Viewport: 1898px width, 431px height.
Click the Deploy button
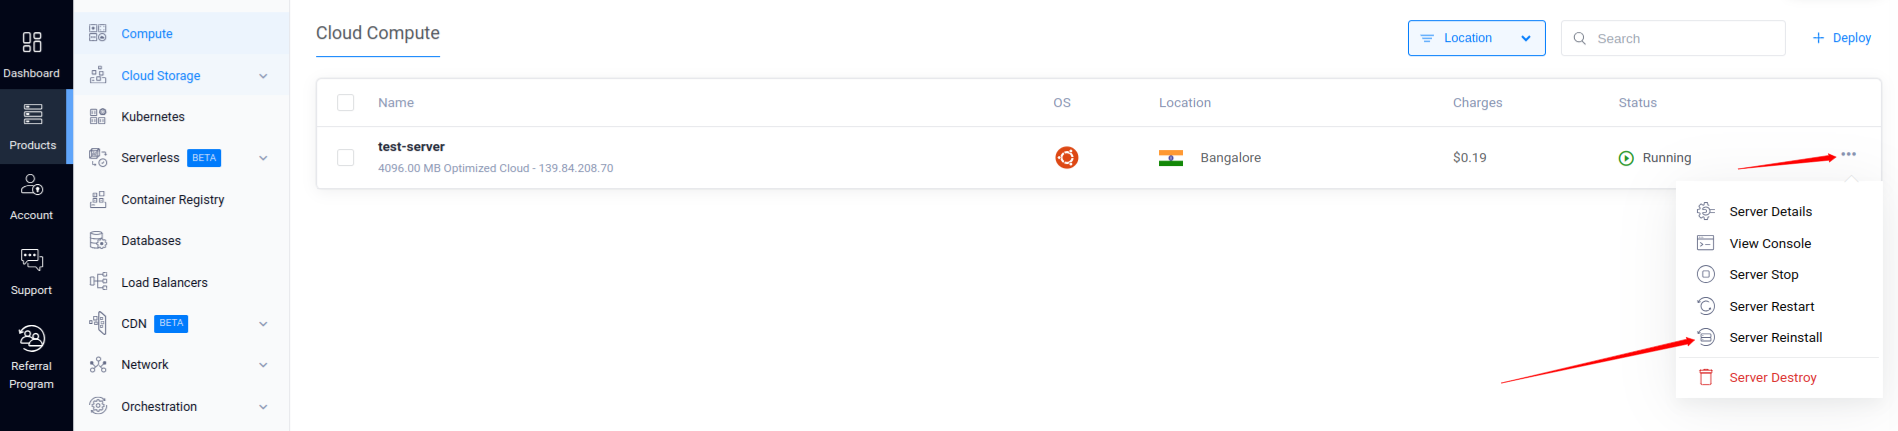click(x=1841, y=38)
